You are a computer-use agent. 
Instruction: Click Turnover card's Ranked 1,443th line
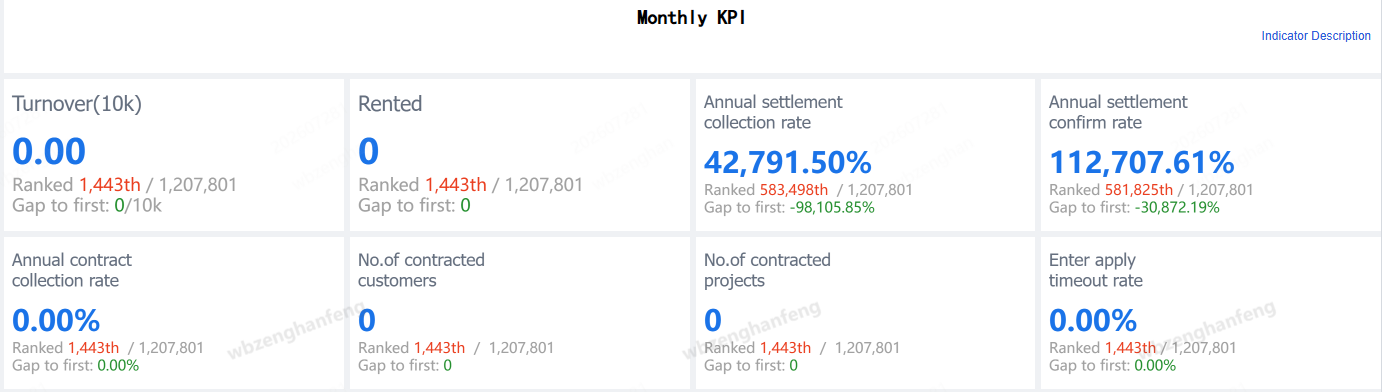coord(124,185)
